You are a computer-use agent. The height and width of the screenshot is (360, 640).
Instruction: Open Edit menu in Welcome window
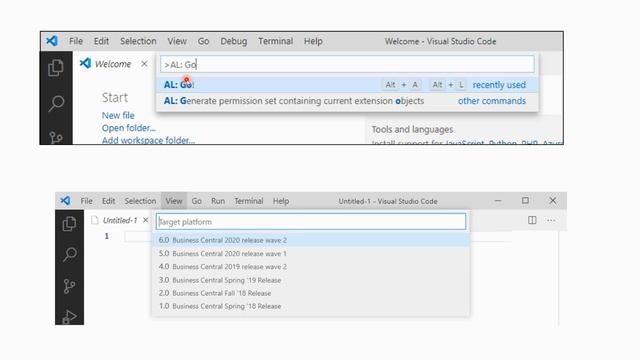[101, 41]
